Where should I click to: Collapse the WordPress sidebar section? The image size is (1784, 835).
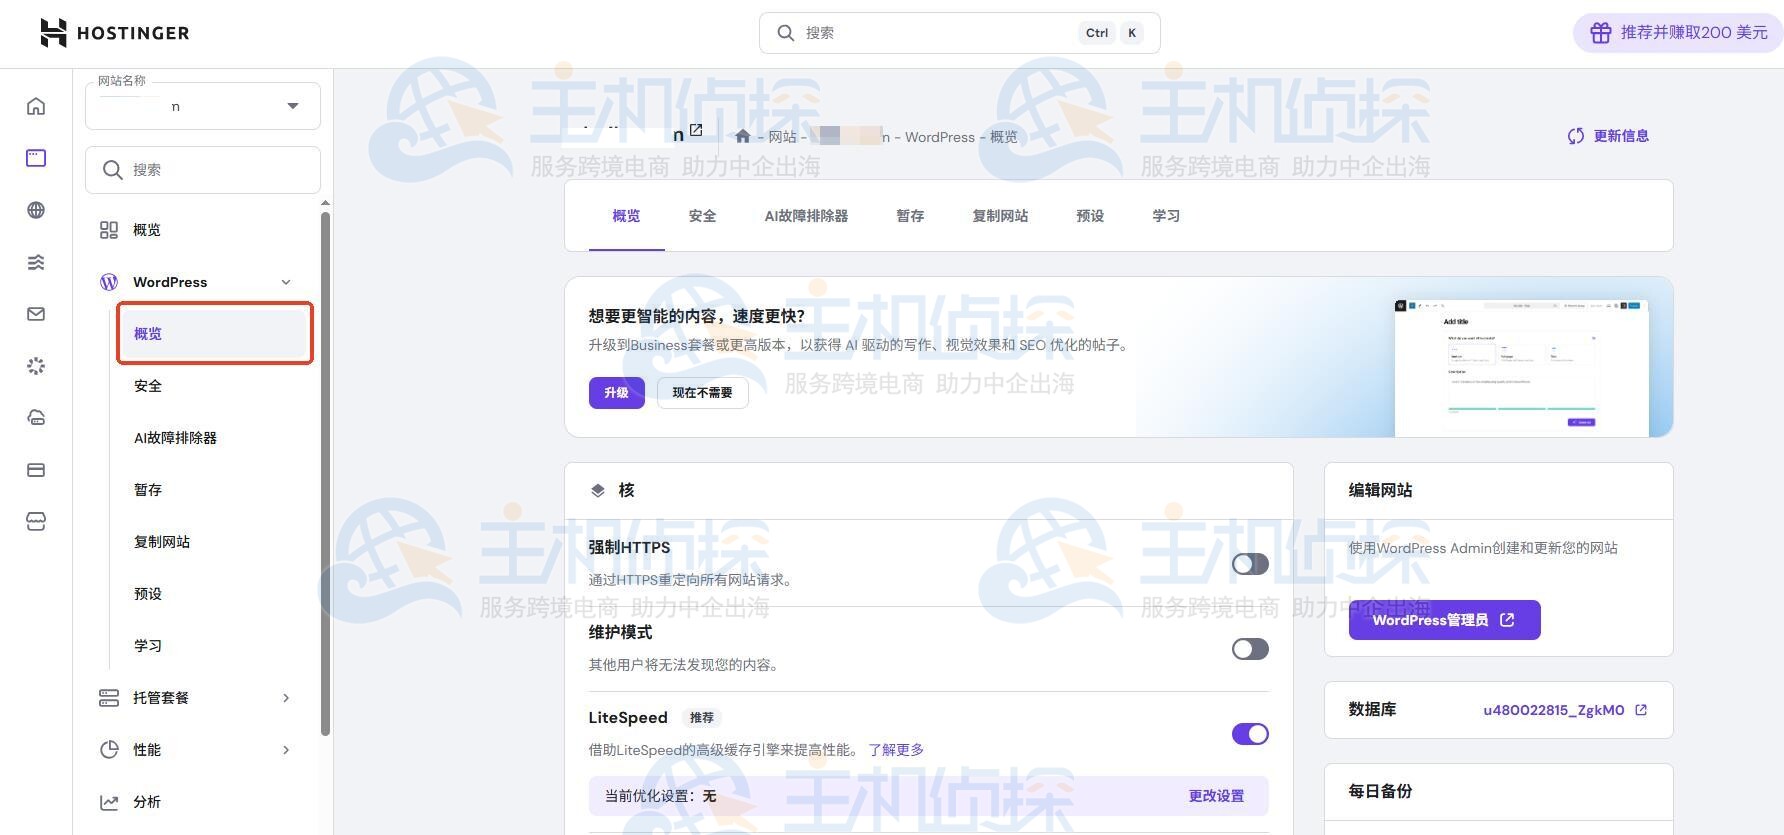(x=286, y=282)
